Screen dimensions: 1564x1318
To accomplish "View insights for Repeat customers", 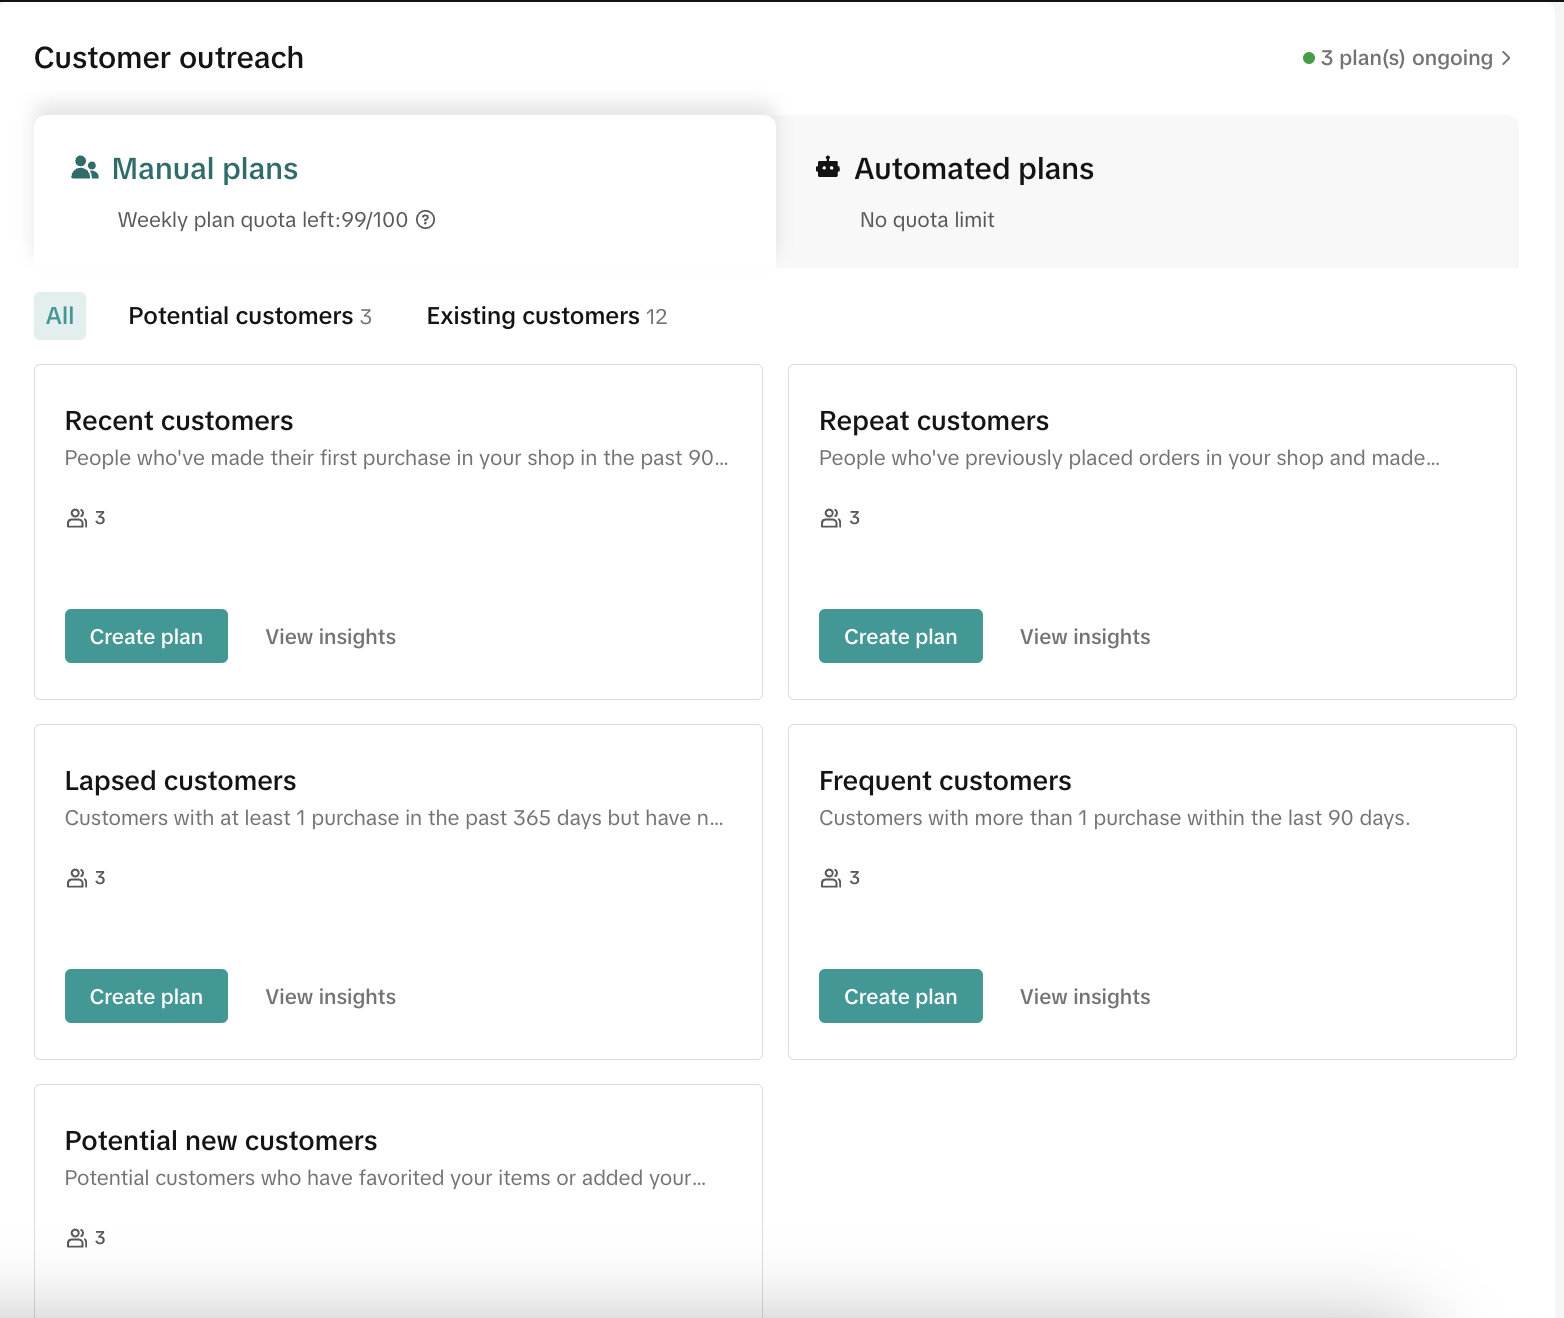I will [x=1085, y=637].
